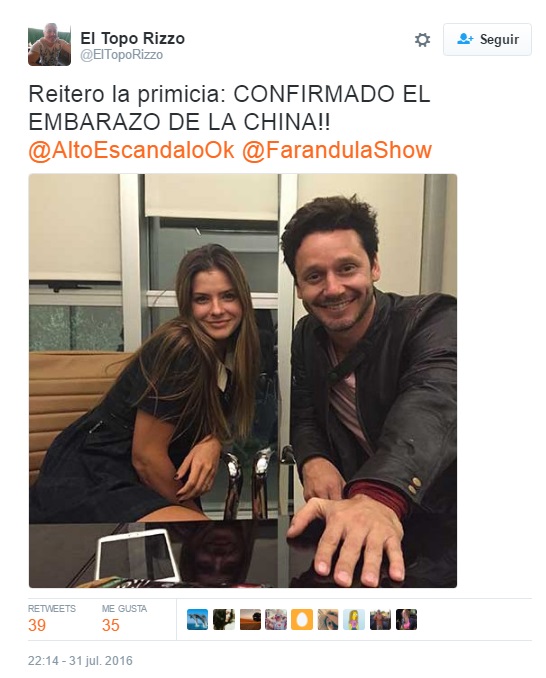
Task: Click the Seguir follow button
Action: pyautogui.click(x=487, y=39)
